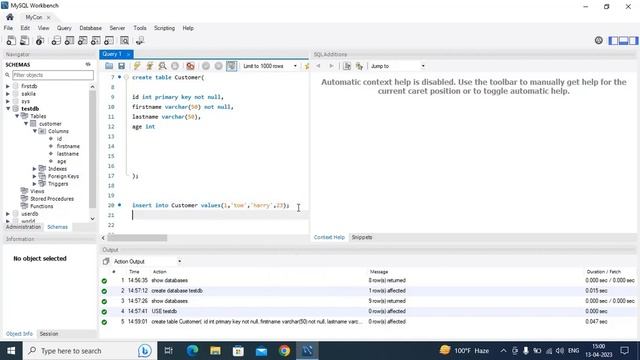Click the schema tree vertical scrollbar
The image size is (640, 360).
pyautogui.click(x=93, y=149)
